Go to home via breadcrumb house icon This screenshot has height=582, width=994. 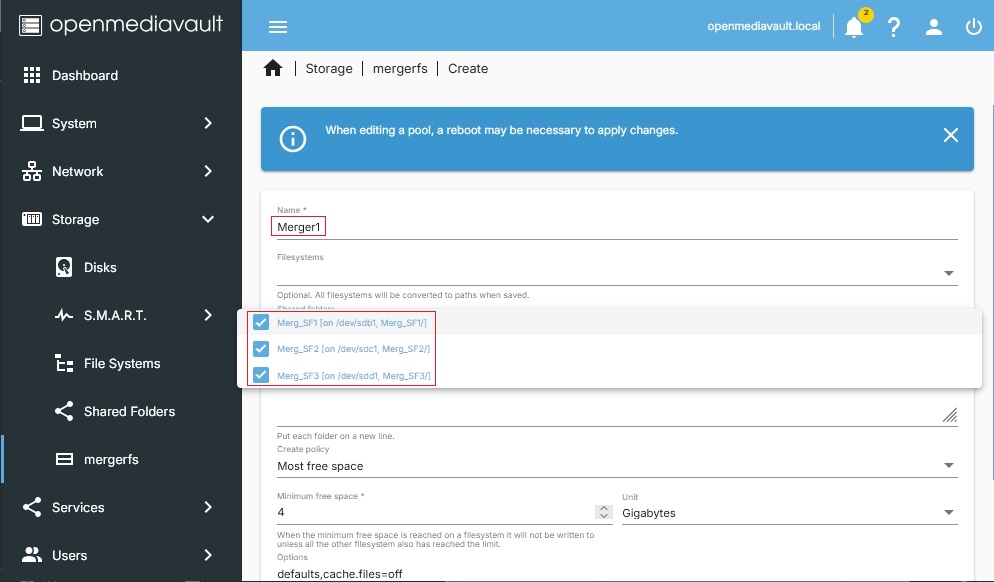tap(273, 68)
